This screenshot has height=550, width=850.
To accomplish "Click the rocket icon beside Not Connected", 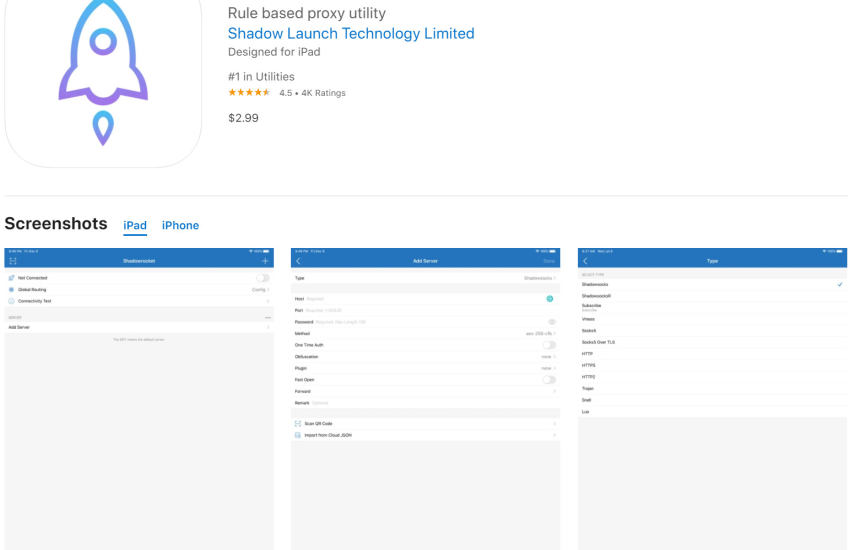I will click(x=11, y=278).
